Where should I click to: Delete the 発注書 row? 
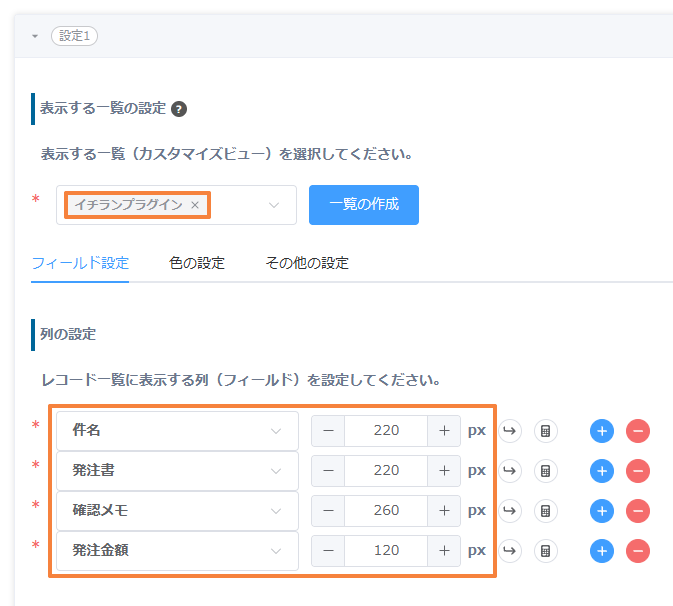[638, 471]
